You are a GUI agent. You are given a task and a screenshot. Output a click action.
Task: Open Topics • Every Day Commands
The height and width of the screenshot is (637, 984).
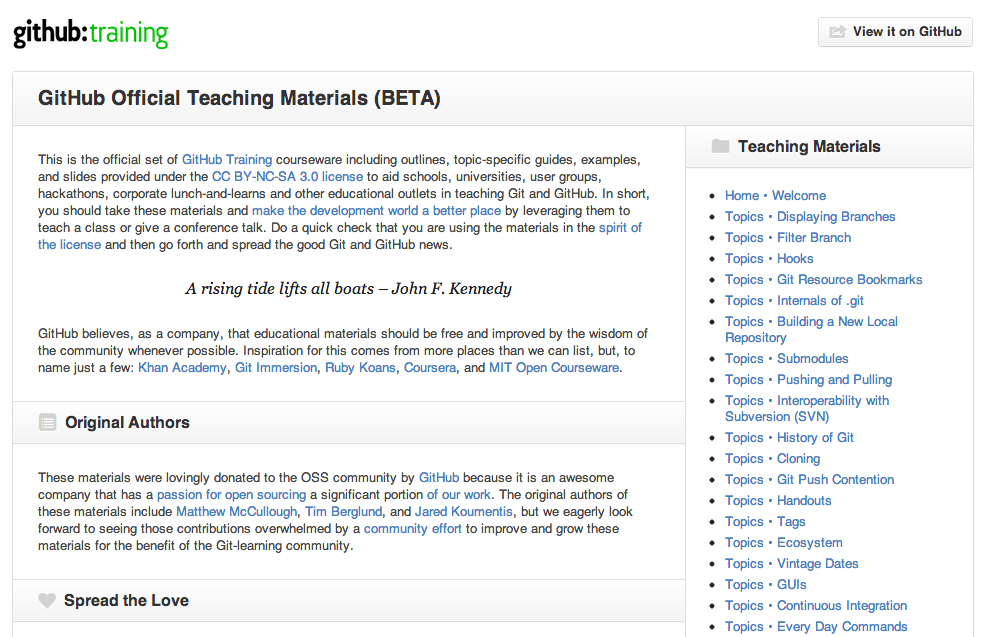coord(816,627)
